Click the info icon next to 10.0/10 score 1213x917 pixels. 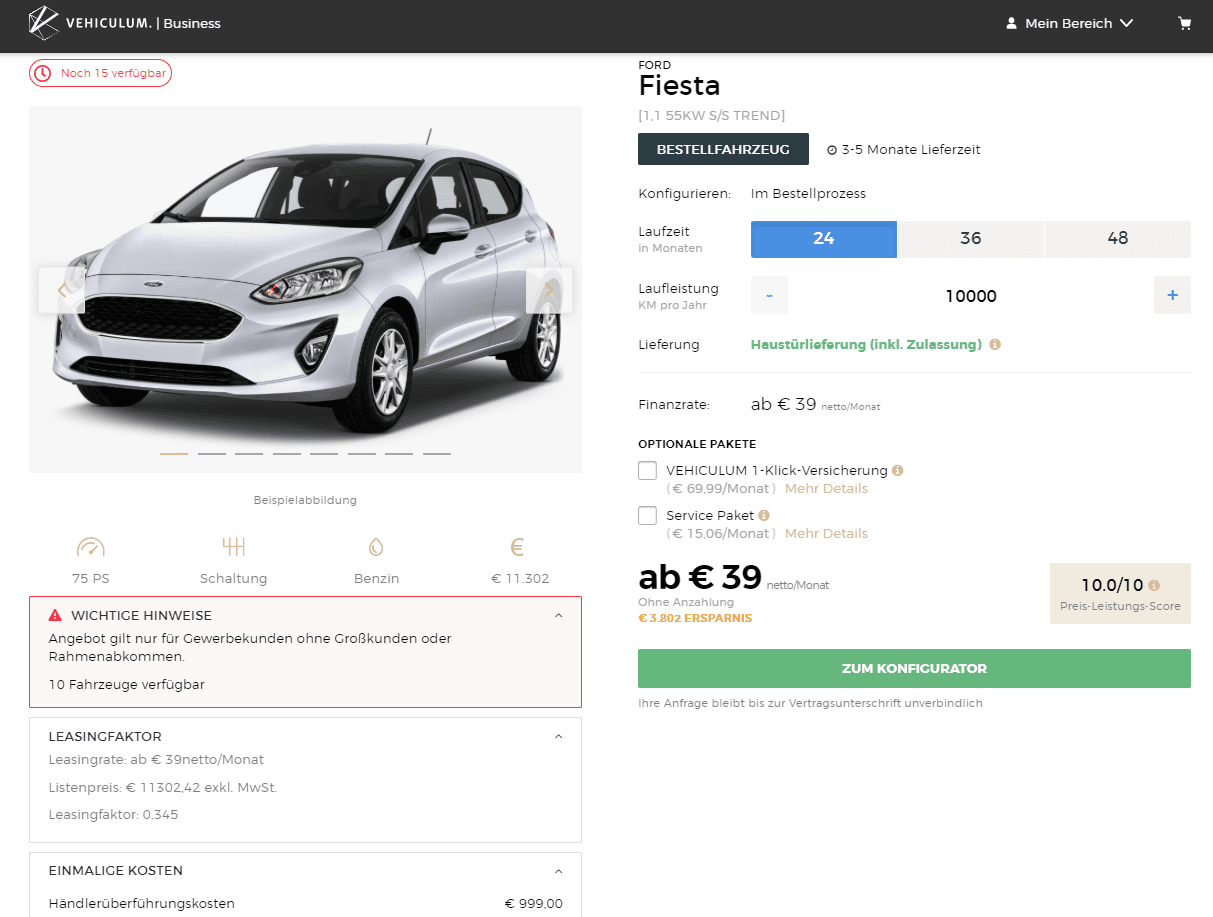(x=1154, y=585)
